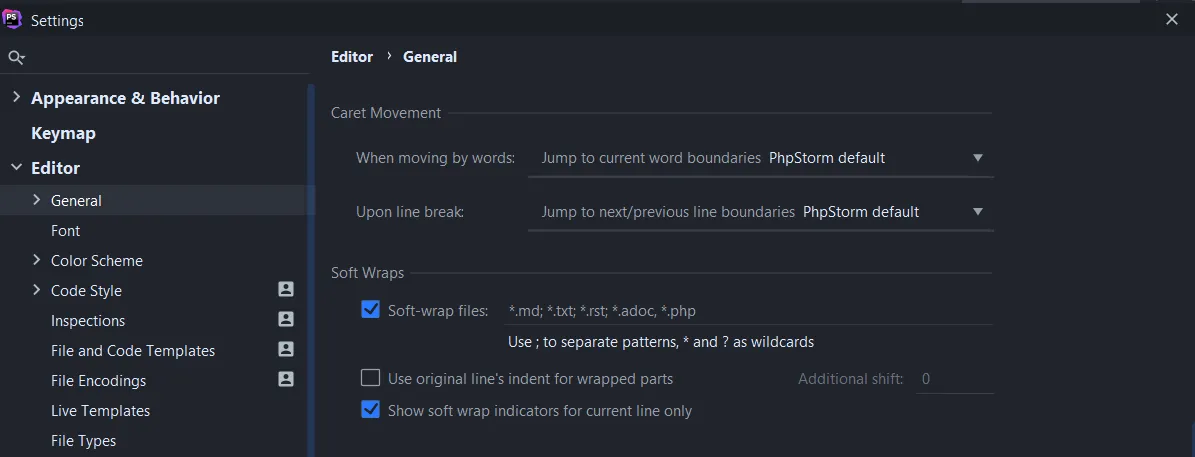
Task: Toggle Show soft wrap indicators checkbox
Action: tap(371, 410)
